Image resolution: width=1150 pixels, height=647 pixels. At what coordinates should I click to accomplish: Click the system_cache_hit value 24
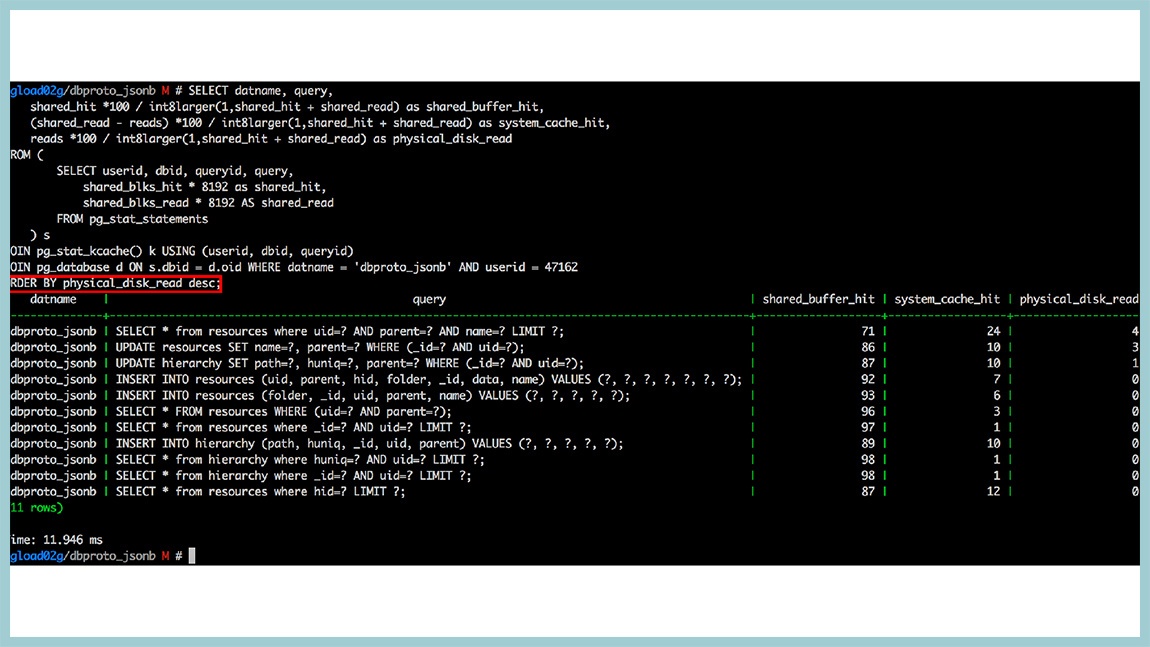click(993, 332)
